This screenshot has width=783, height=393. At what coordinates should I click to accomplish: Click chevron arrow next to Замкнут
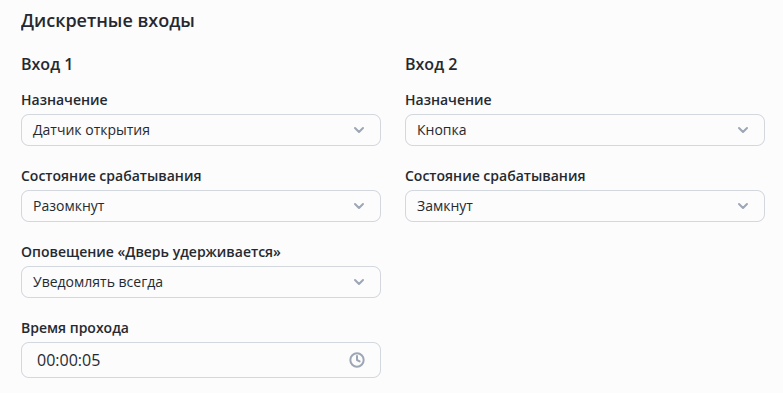pyautogui.click(x=743, y=206)
